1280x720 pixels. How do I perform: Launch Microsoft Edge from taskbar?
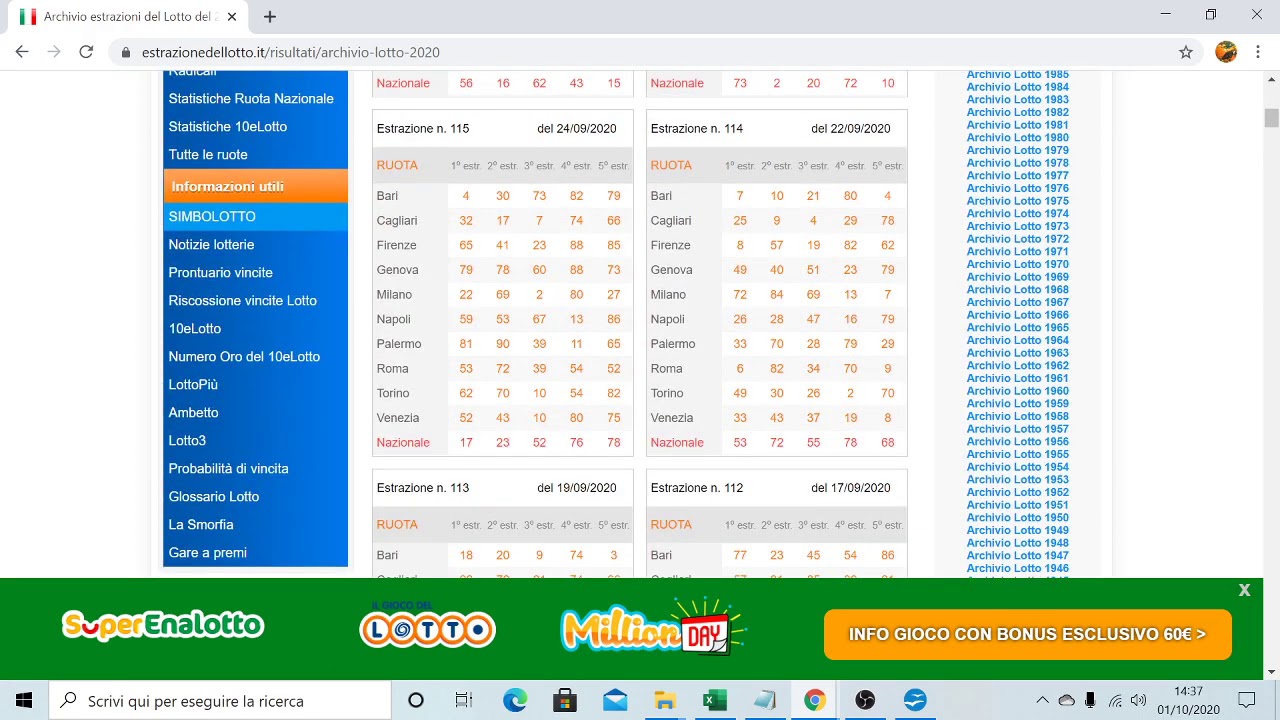coord(515,700)
